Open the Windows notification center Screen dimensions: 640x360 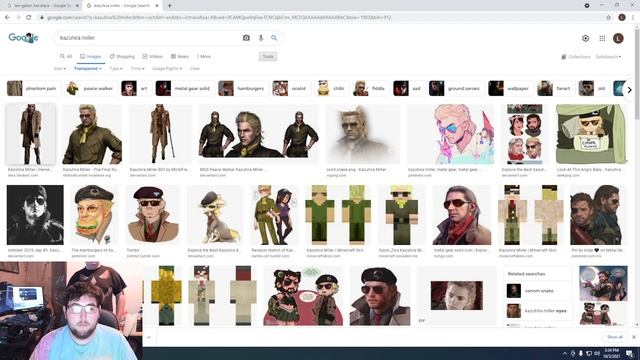629,353
